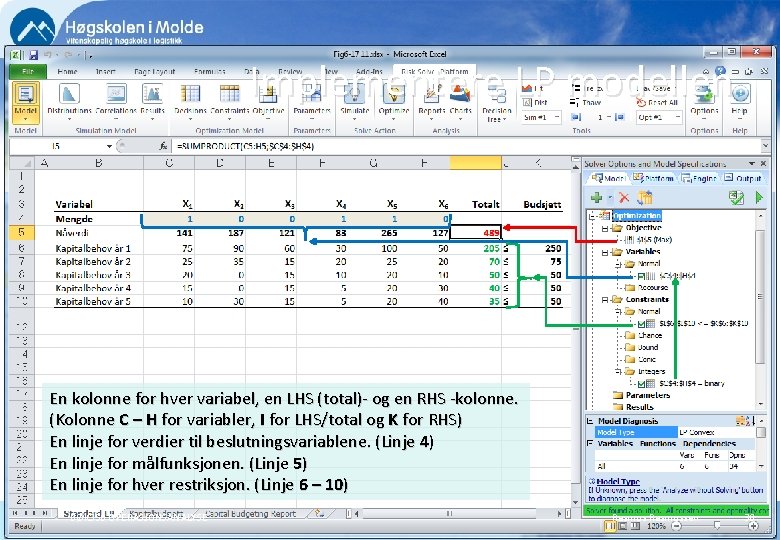
Task: Open ribbon Options button
Action: [x=704, y=102]
